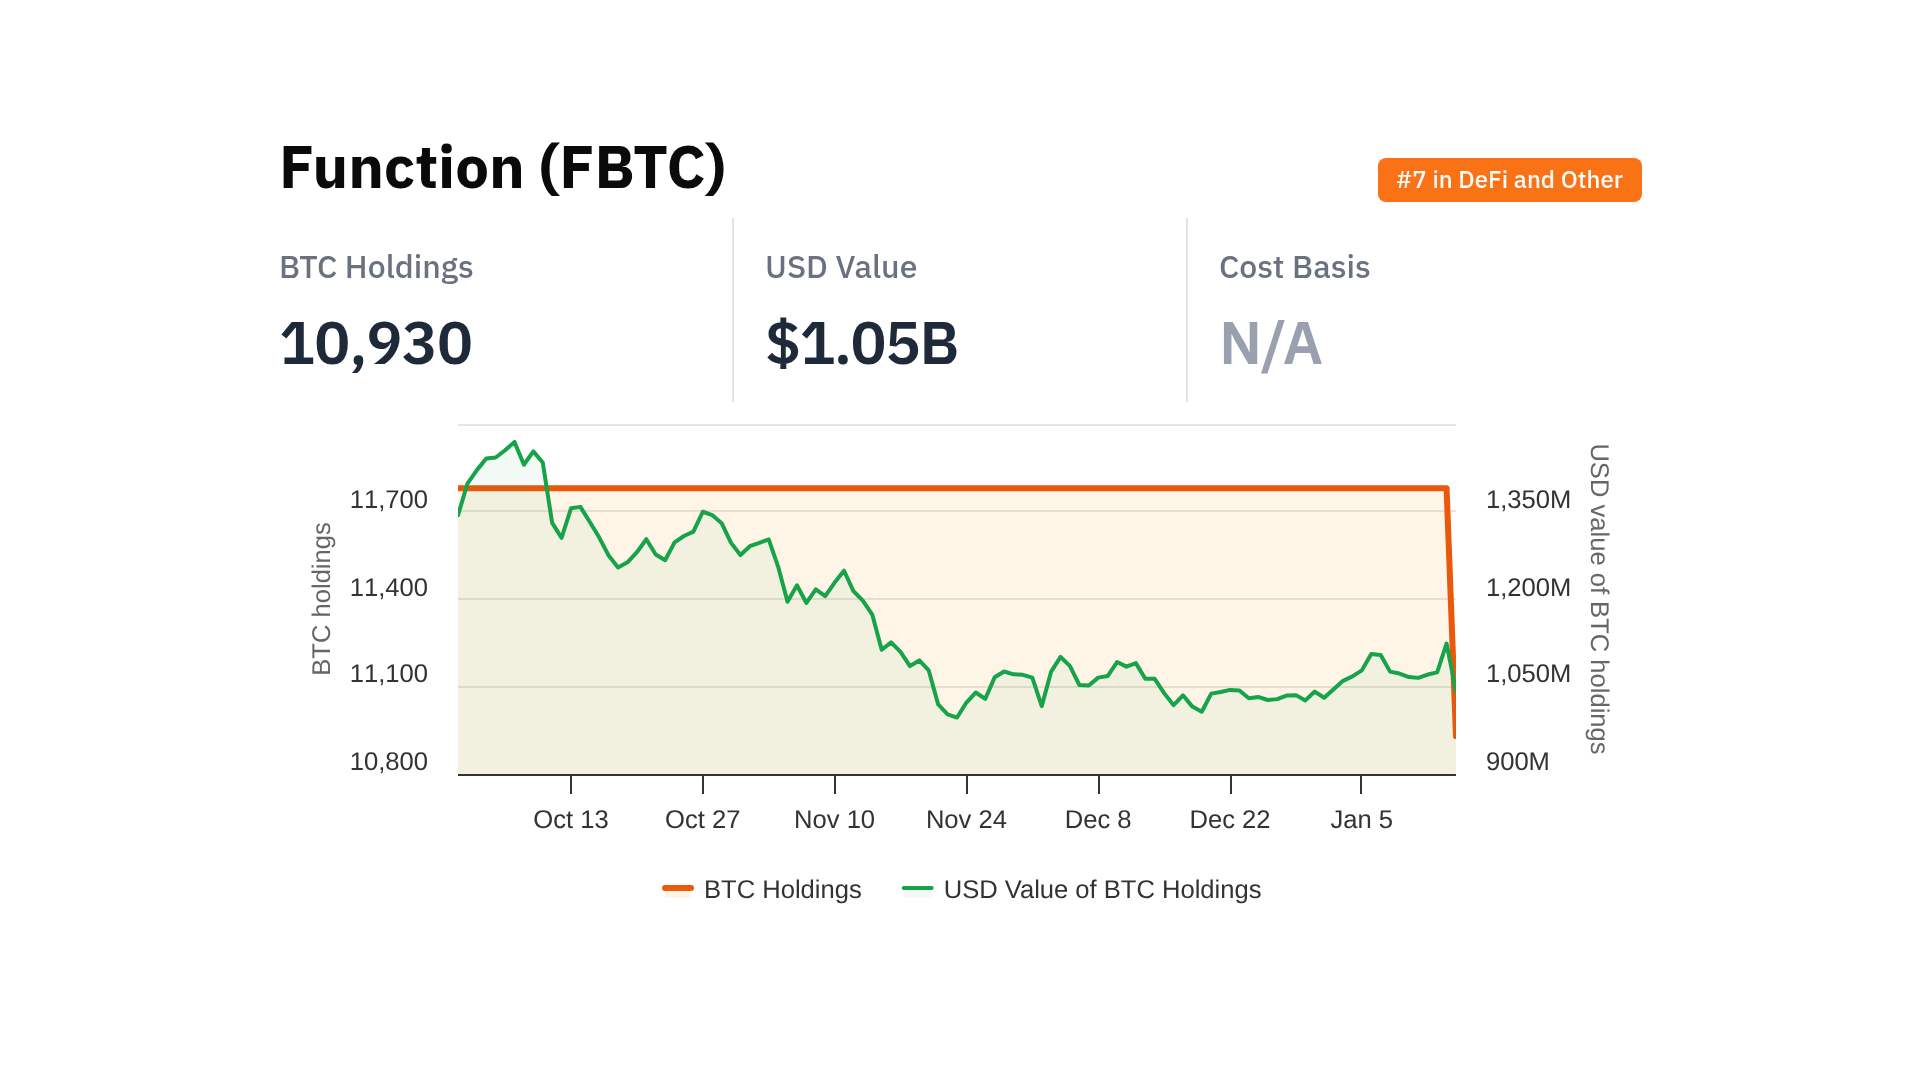The width and height of the screenshot is (1920, 1080).
Task: Click the Function (FBTC) title
Action: 502,167
